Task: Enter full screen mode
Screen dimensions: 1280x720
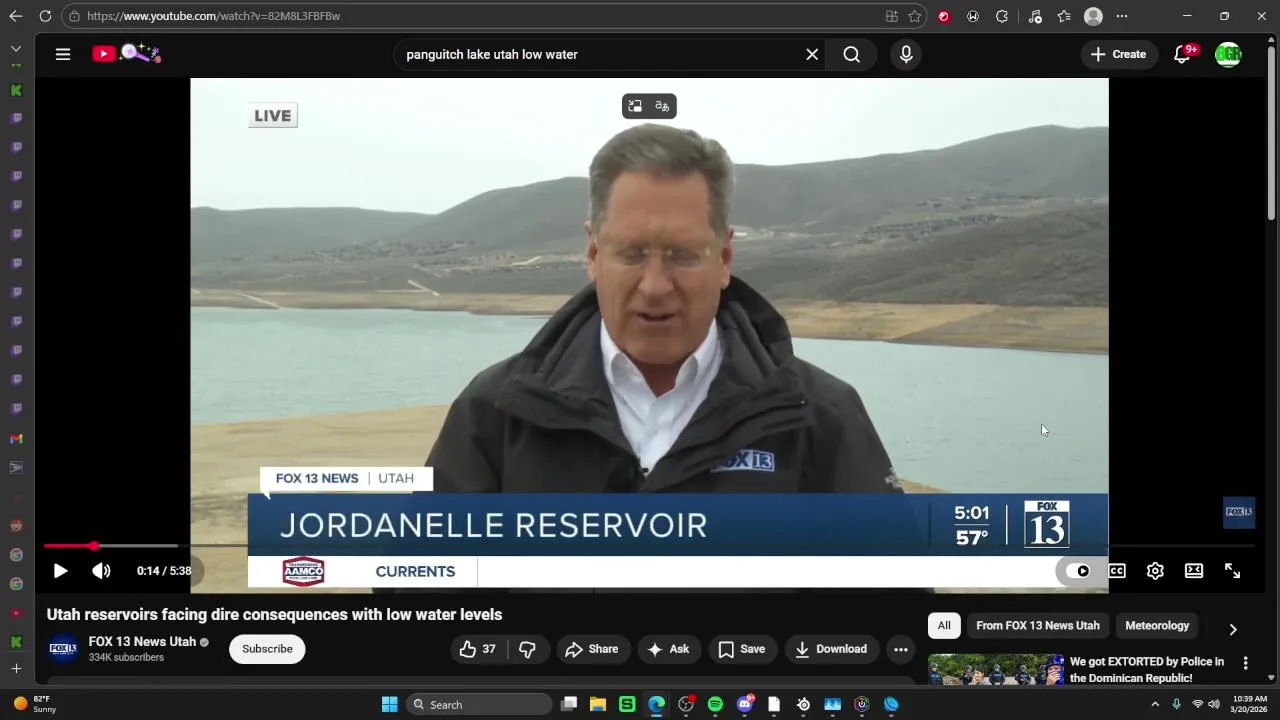Action: tap(1232, 571)
